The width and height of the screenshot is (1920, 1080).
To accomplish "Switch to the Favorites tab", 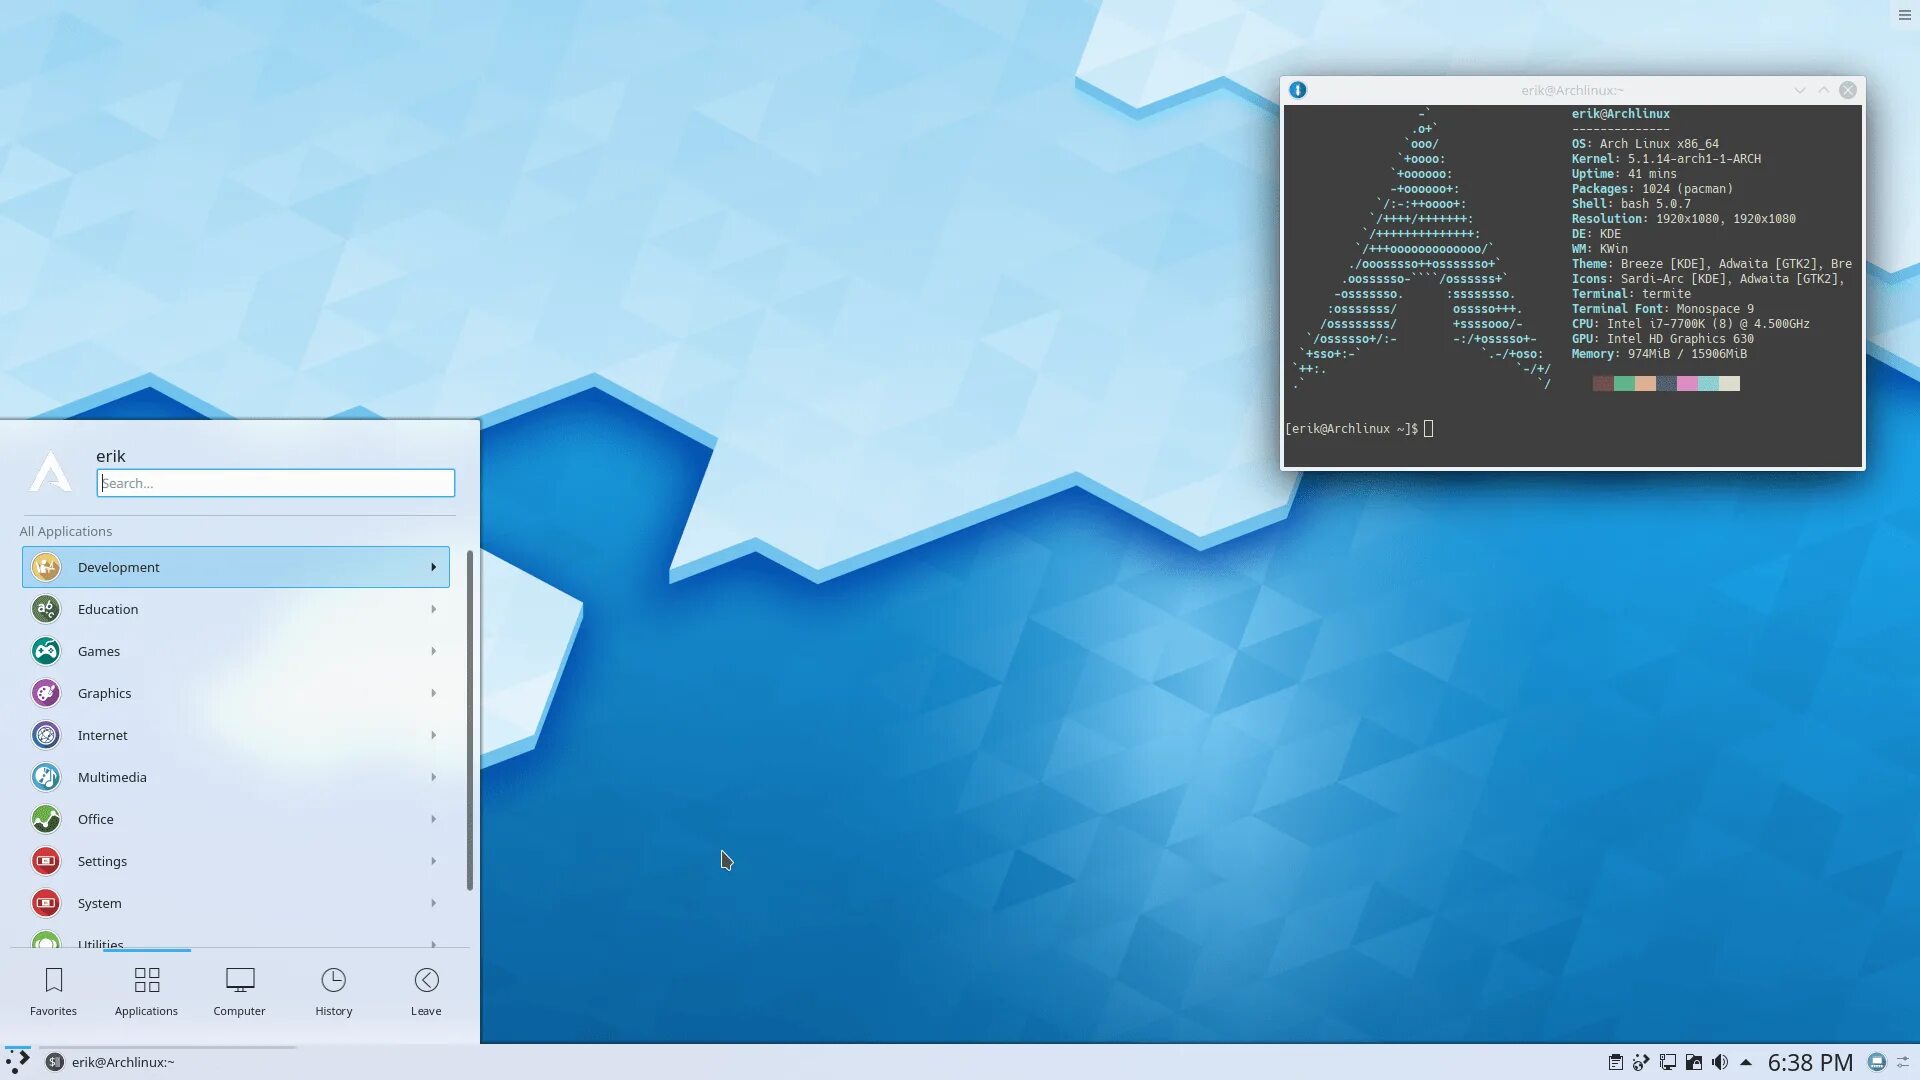I will tap(53, 991).
